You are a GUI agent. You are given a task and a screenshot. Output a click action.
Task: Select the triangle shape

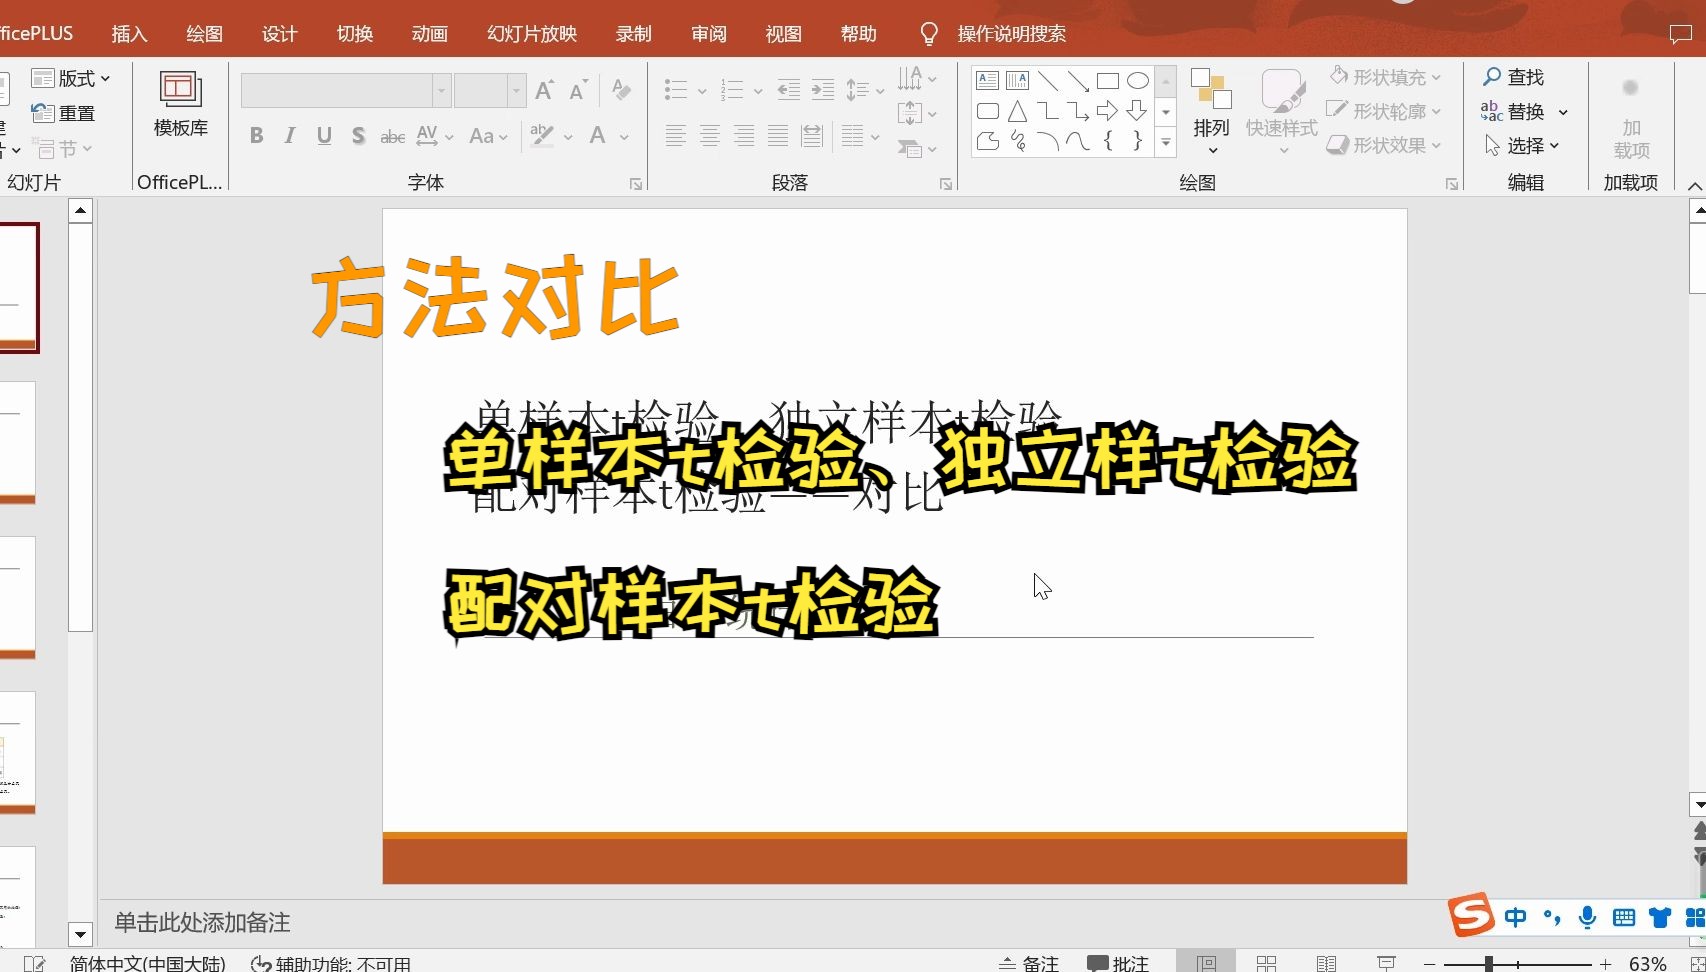point(1017,111)
